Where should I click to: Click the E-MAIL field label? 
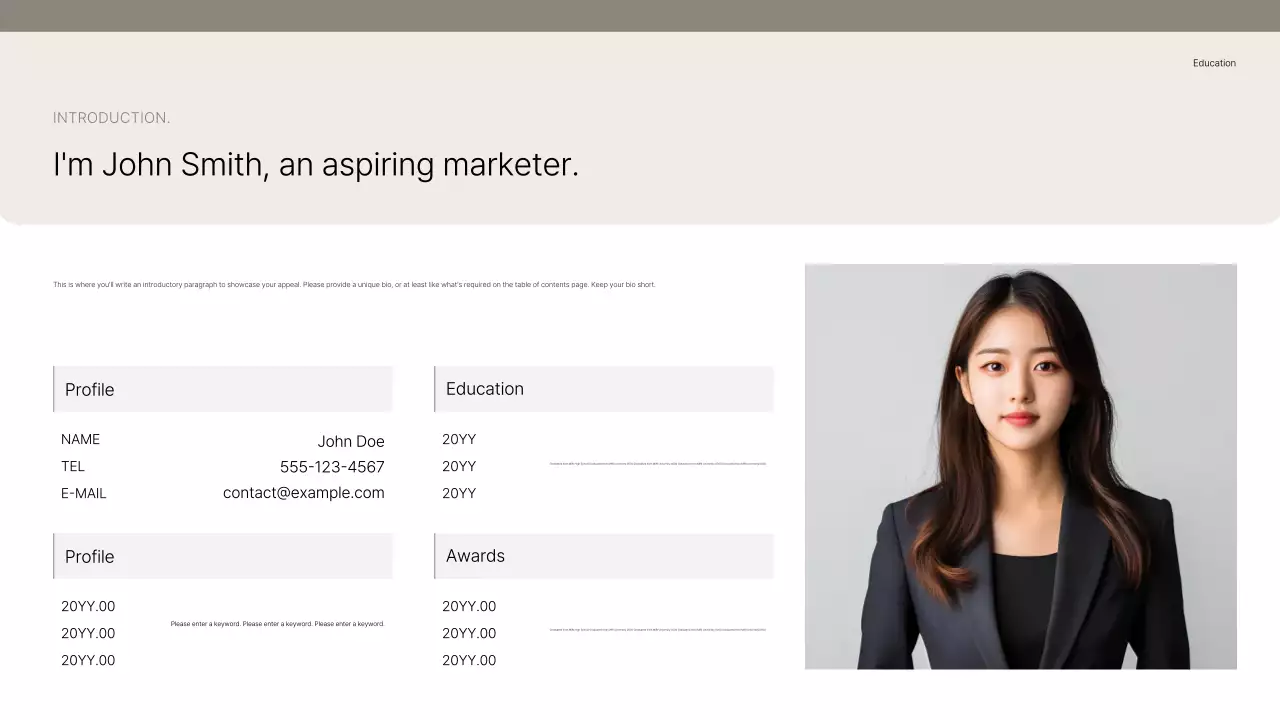pyautogui.click(x=83, y=492)
